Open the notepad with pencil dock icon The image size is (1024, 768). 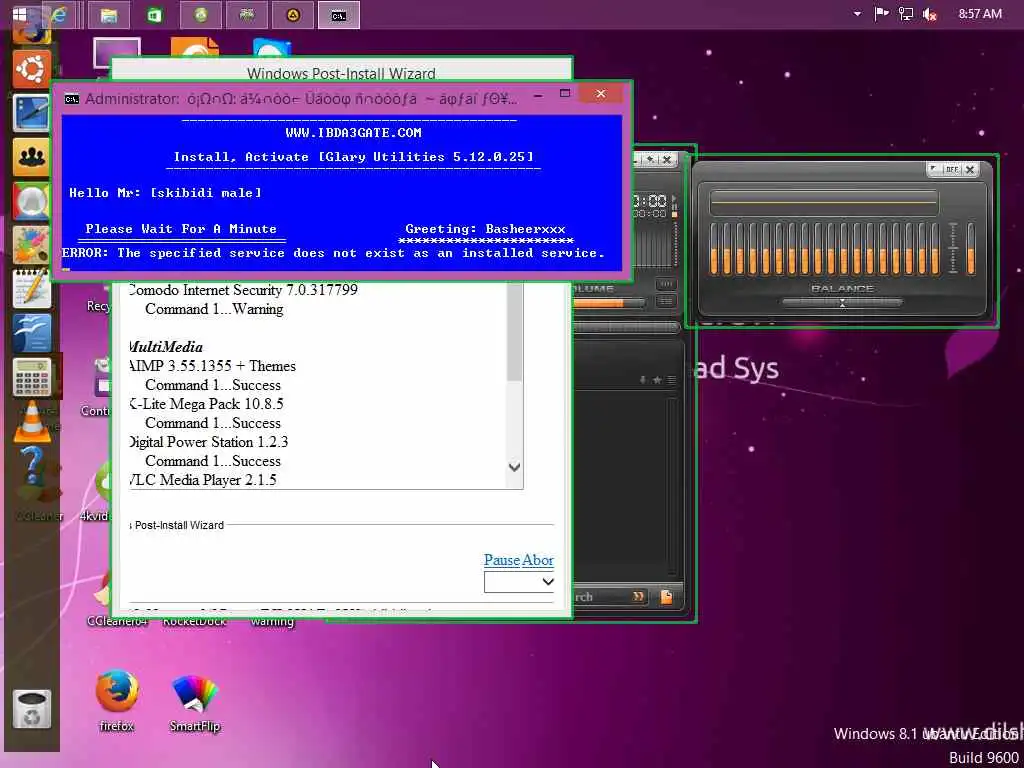31,288
